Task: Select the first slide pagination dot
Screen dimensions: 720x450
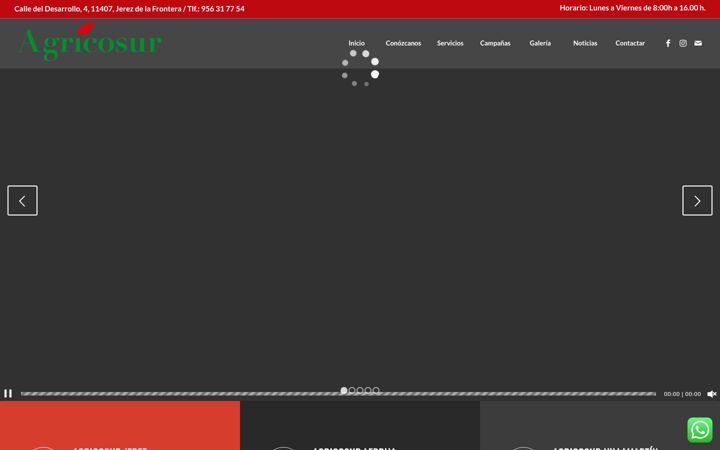Action: (344, 390)
